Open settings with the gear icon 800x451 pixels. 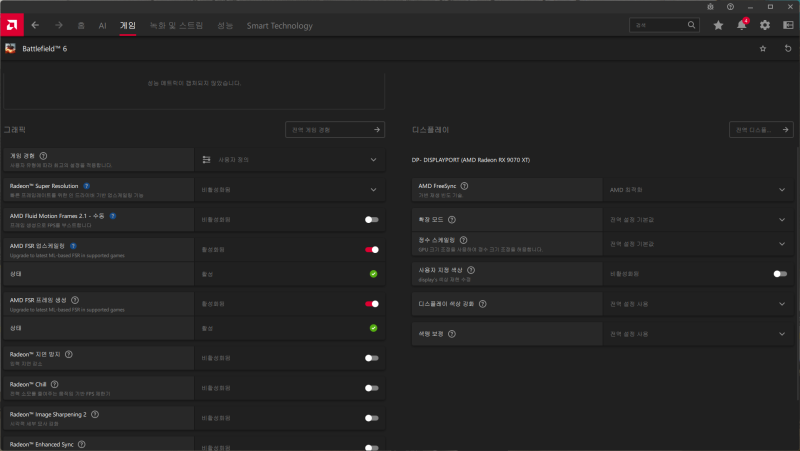pyautogui.click(x=765, y=25)
